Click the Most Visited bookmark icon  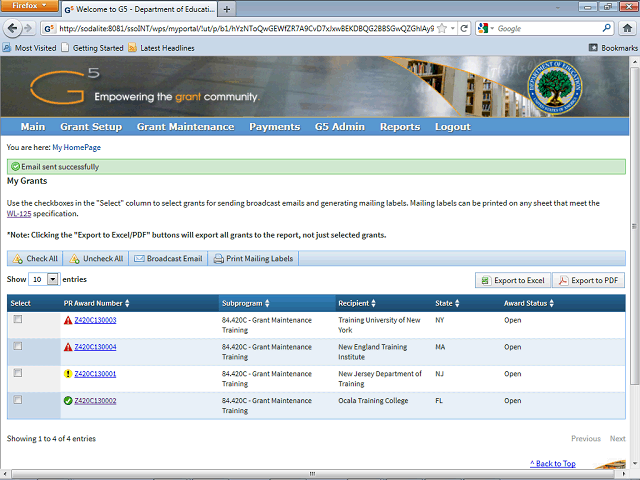pyautogui.click(x=7, y=48)
